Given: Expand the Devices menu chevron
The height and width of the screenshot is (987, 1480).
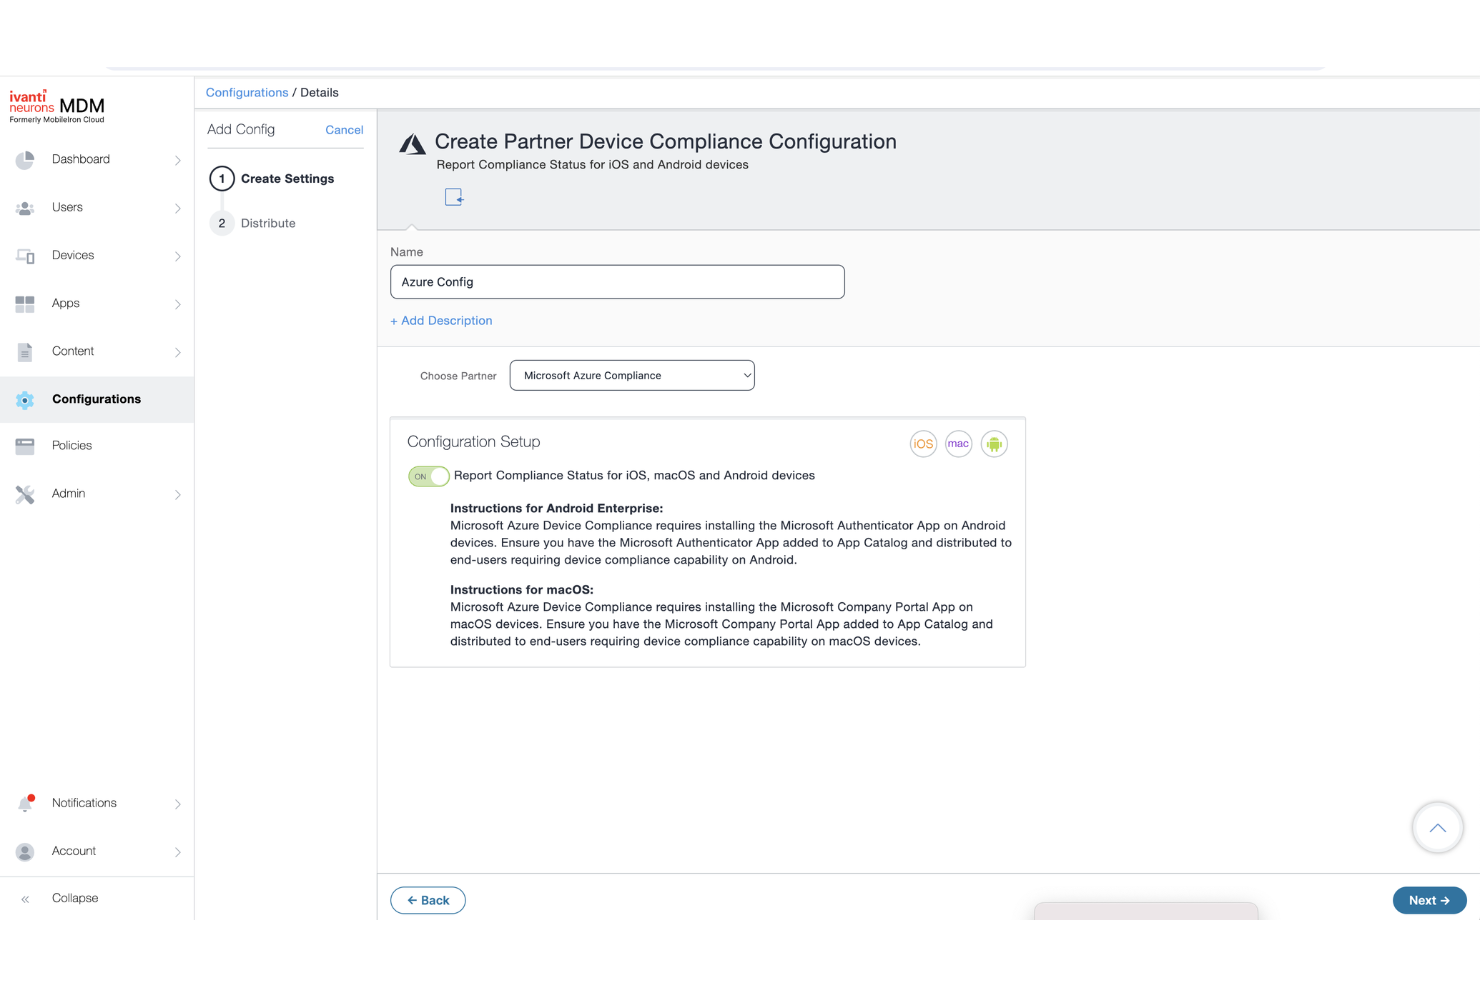Looking at the screenshot, I should [x=178, y=256].
